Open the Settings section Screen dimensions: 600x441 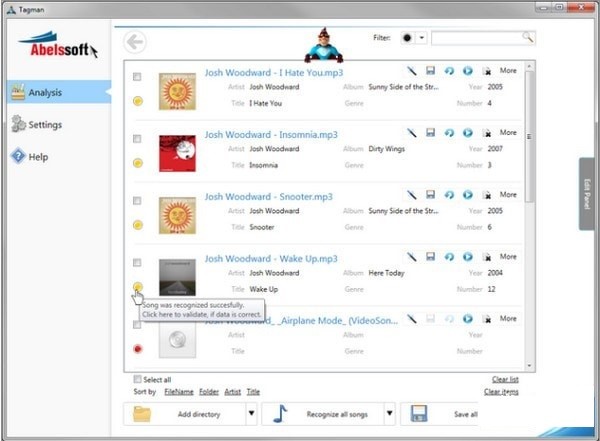[37, 124]
